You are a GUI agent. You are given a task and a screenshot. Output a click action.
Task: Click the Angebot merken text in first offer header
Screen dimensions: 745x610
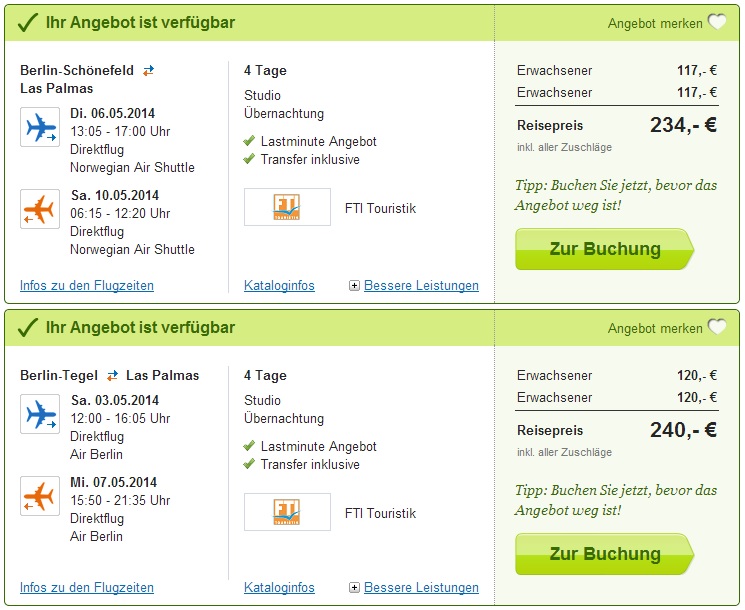pyautogui.click(x=655, y=23)
